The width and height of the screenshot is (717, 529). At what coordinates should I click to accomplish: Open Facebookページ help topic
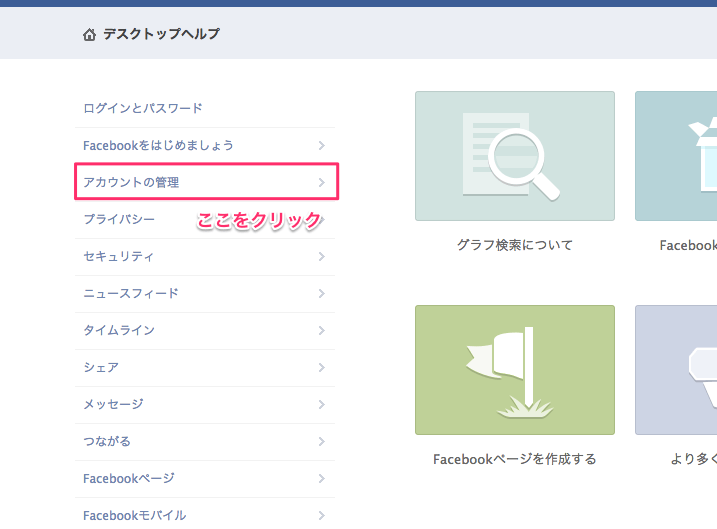point(129,479)
